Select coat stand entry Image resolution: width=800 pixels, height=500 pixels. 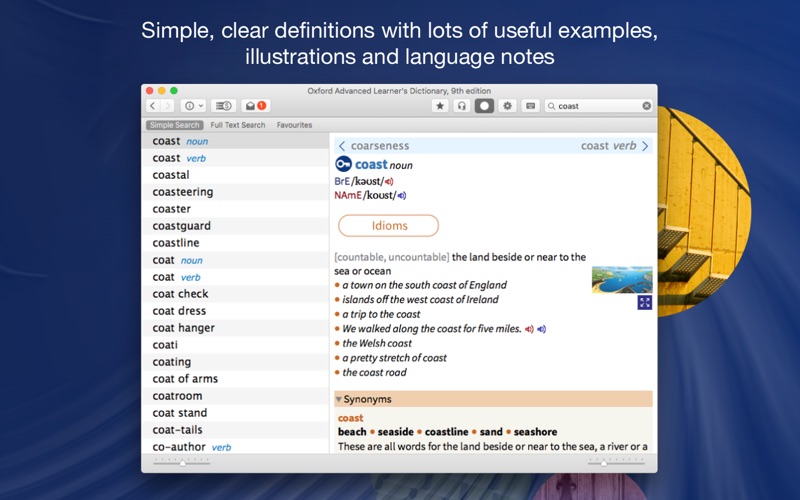[235, 413]
